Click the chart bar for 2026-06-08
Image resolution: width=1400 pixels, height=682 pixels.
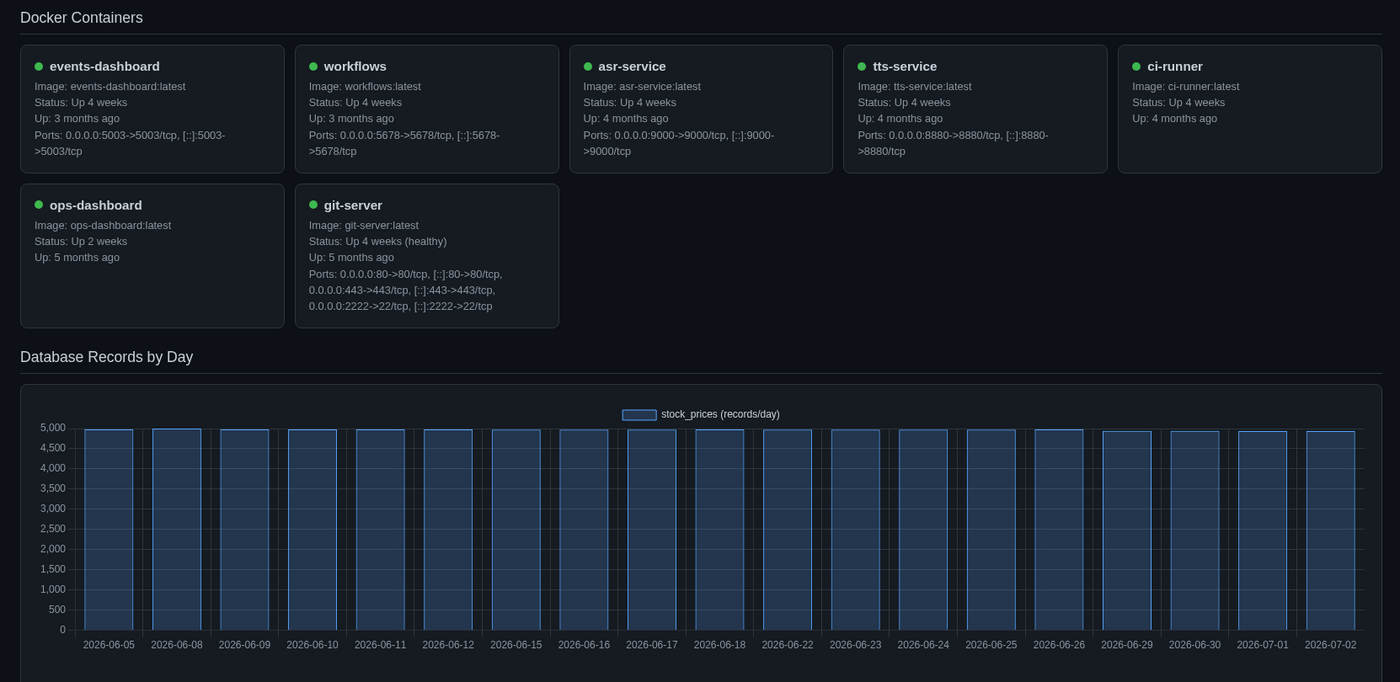[x=177, y=529]
